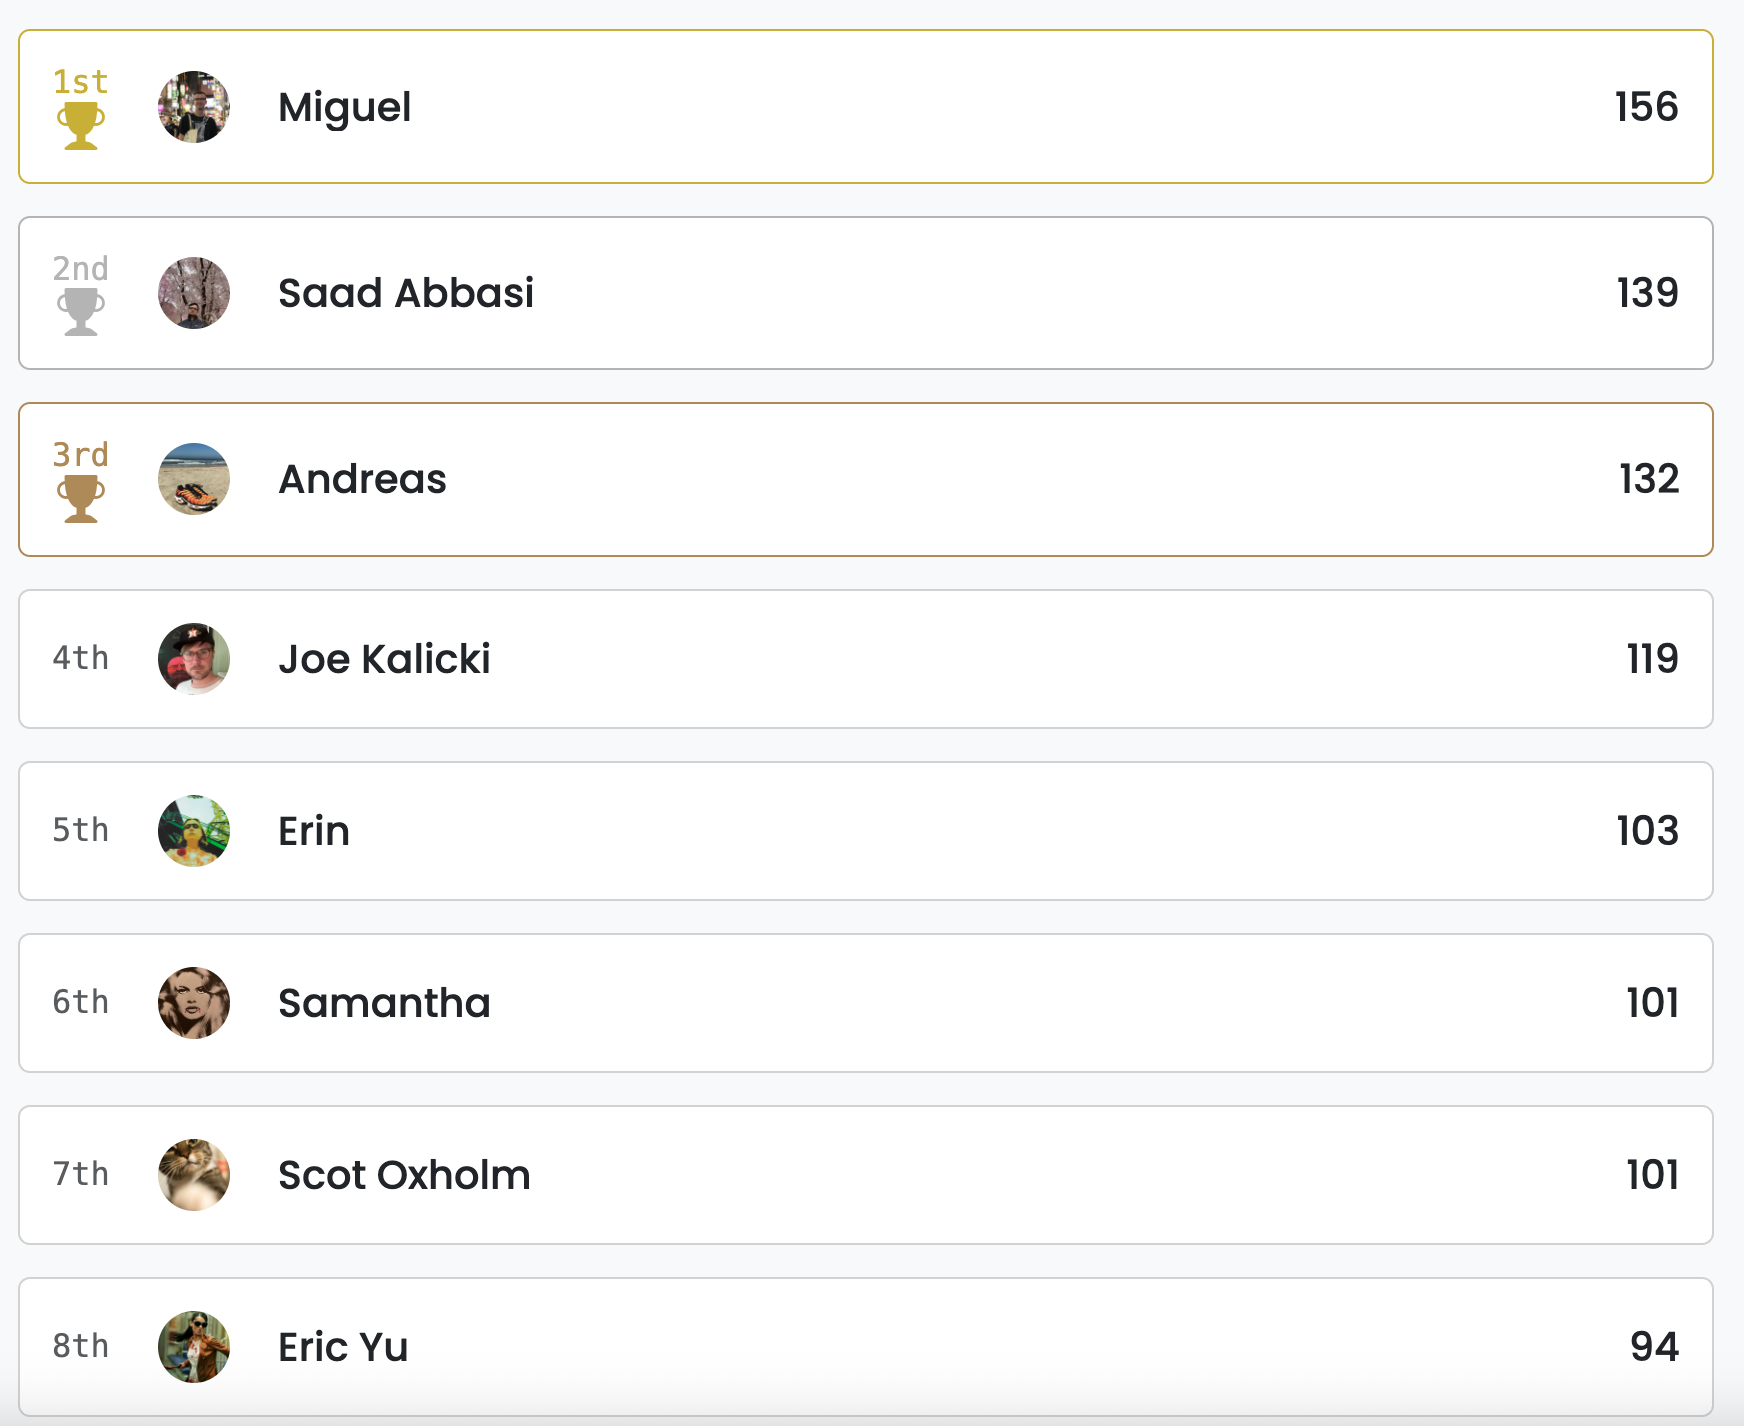Click the silver second-place trophy icon
This screenshot has width=1744, height=1426.
tap(81, 312)
